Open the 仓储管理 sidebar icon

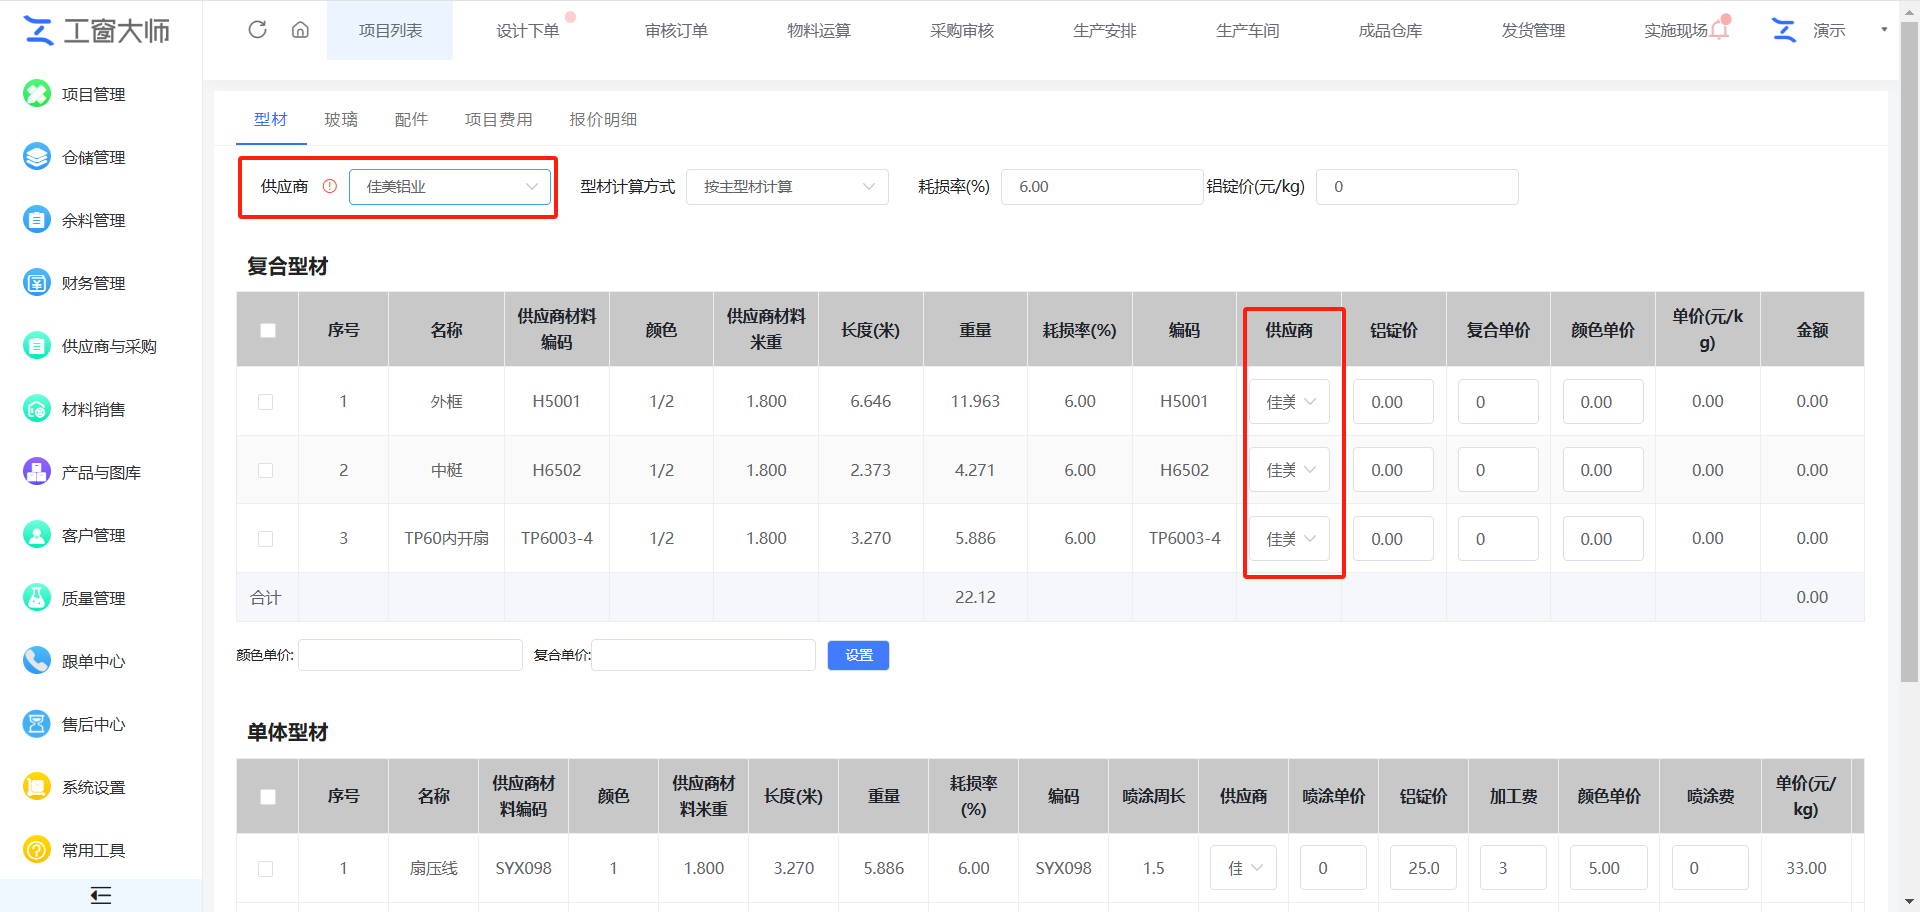click(37, 157)
